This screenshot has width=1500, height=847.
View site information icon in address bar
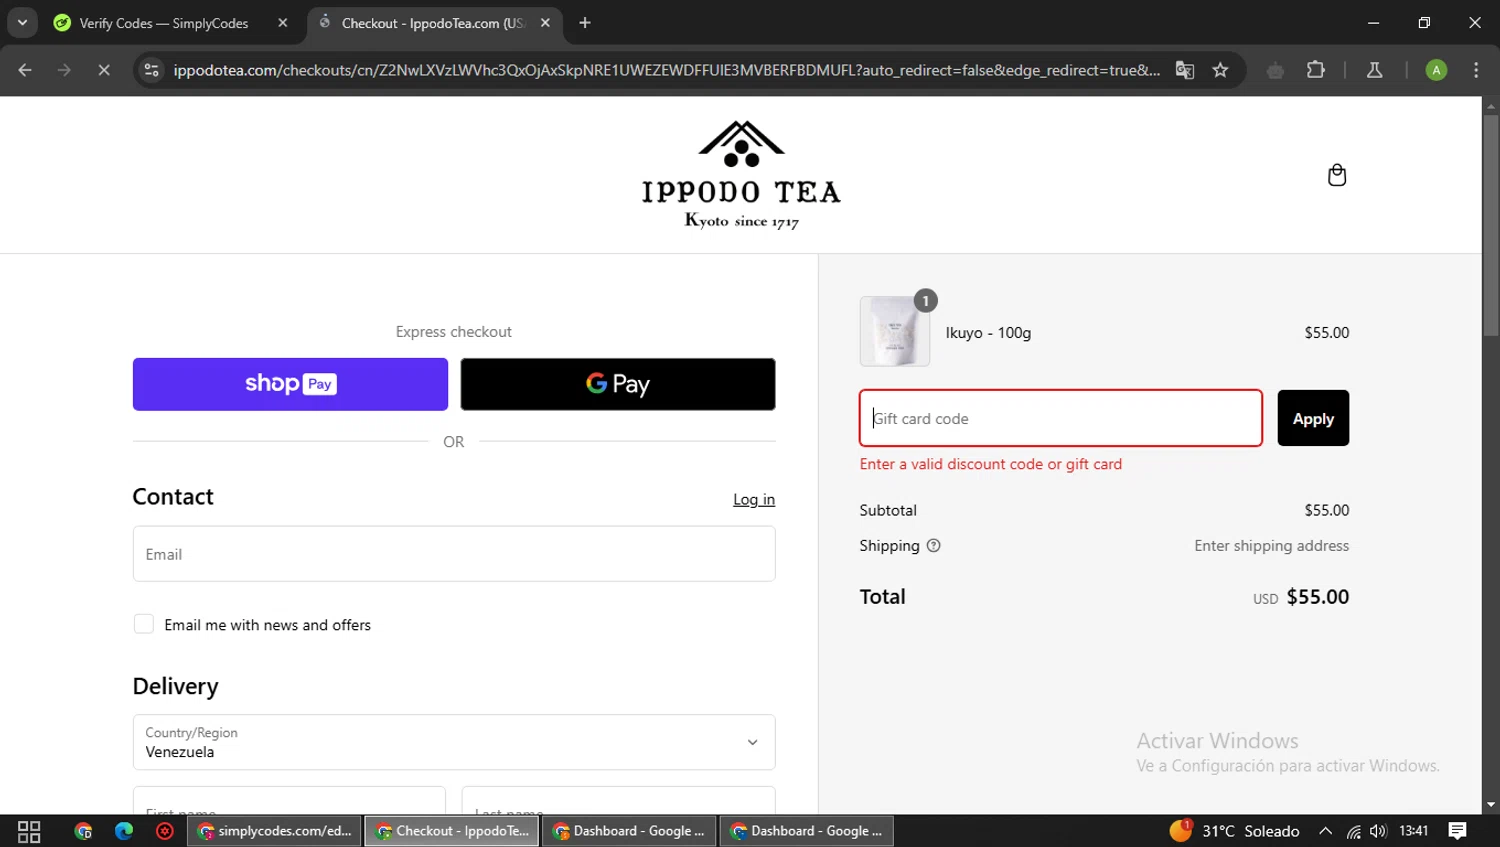pyautogui.click(x=152, y=70)
